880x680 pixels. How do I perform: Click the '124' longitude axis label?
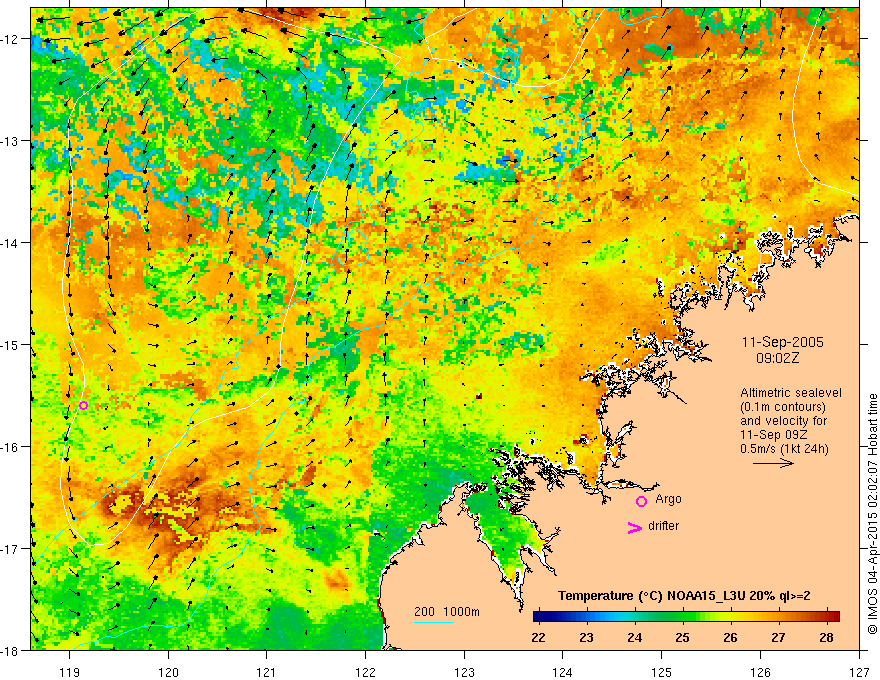point(563,672)
